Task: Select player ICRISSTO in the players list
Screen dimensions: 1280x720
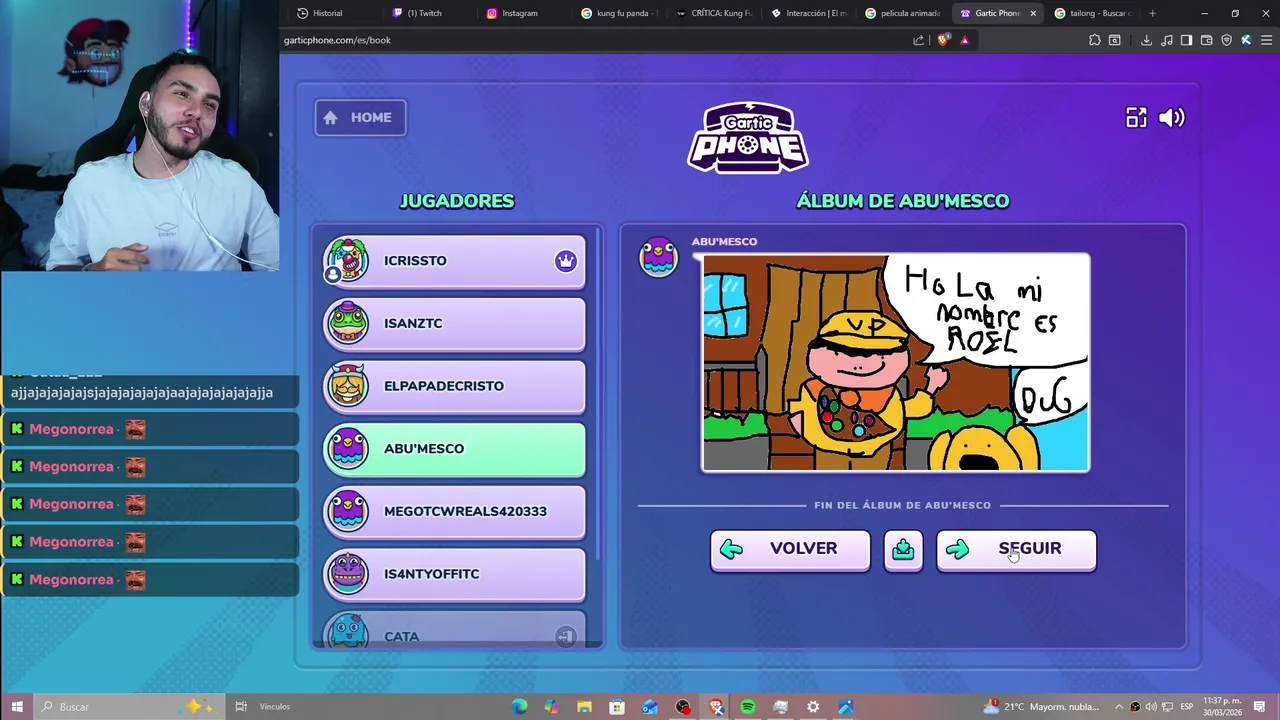Action: 455,261
